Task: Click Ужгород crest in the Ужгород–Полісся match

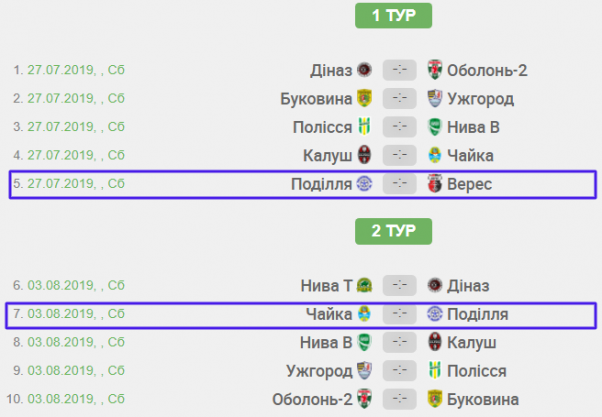Action: tap(365, 371)
